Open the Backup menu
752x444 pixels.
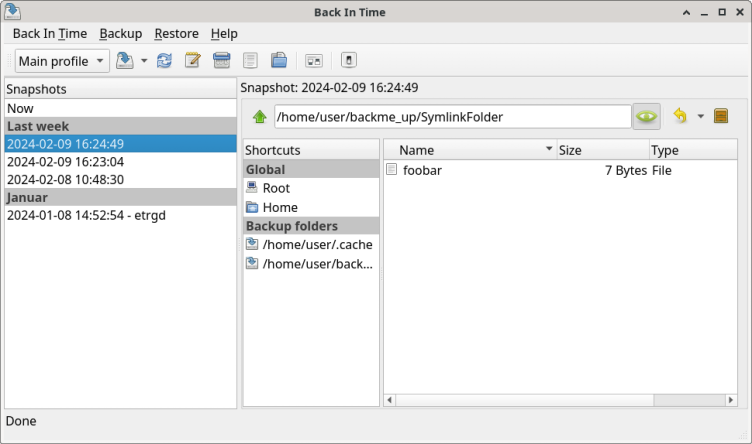point(120,33)
